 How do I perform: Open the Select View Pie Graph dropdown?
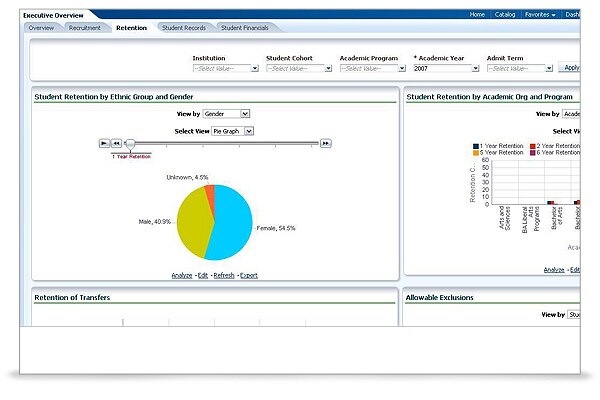pos(232,131)
